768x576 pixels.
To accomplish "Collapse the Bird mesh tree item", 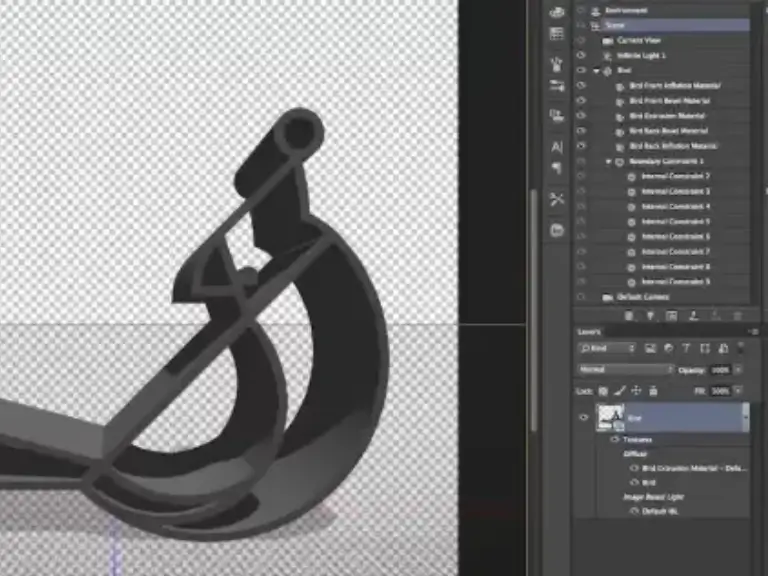I will 597,71.
